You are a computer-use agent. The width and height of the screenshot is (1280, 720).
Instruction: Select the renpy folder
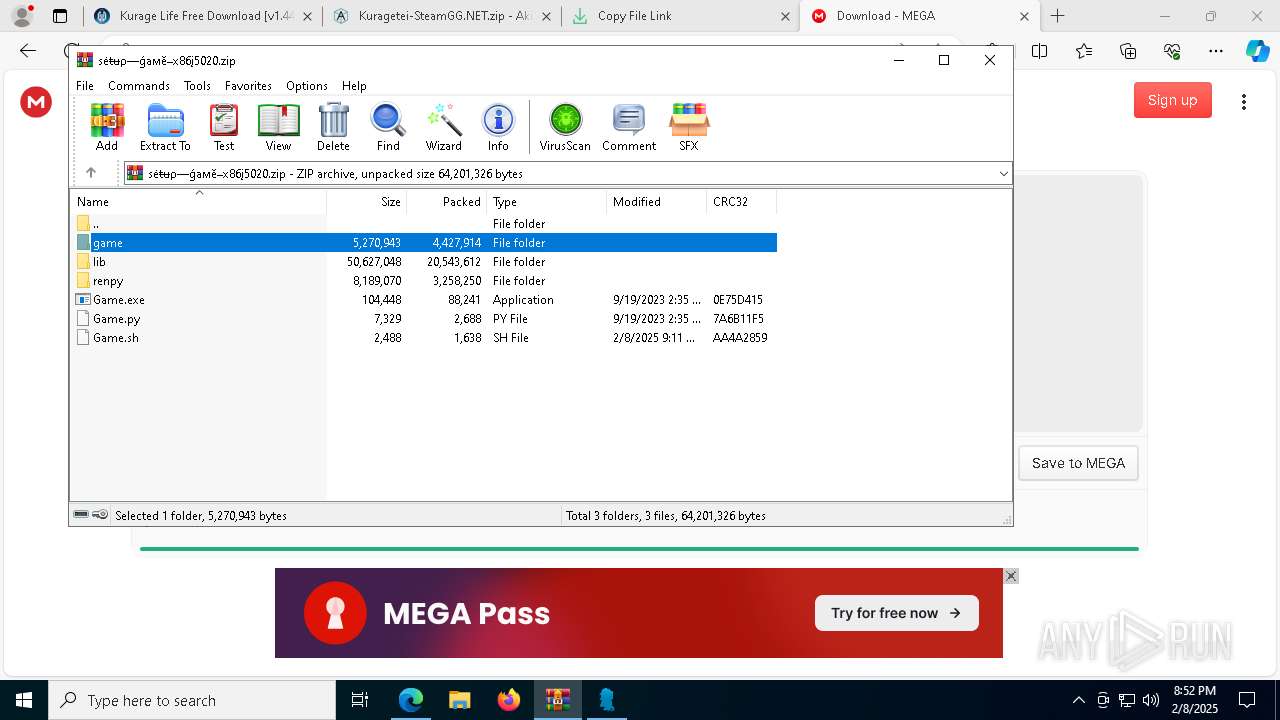(x=424, y=281)
